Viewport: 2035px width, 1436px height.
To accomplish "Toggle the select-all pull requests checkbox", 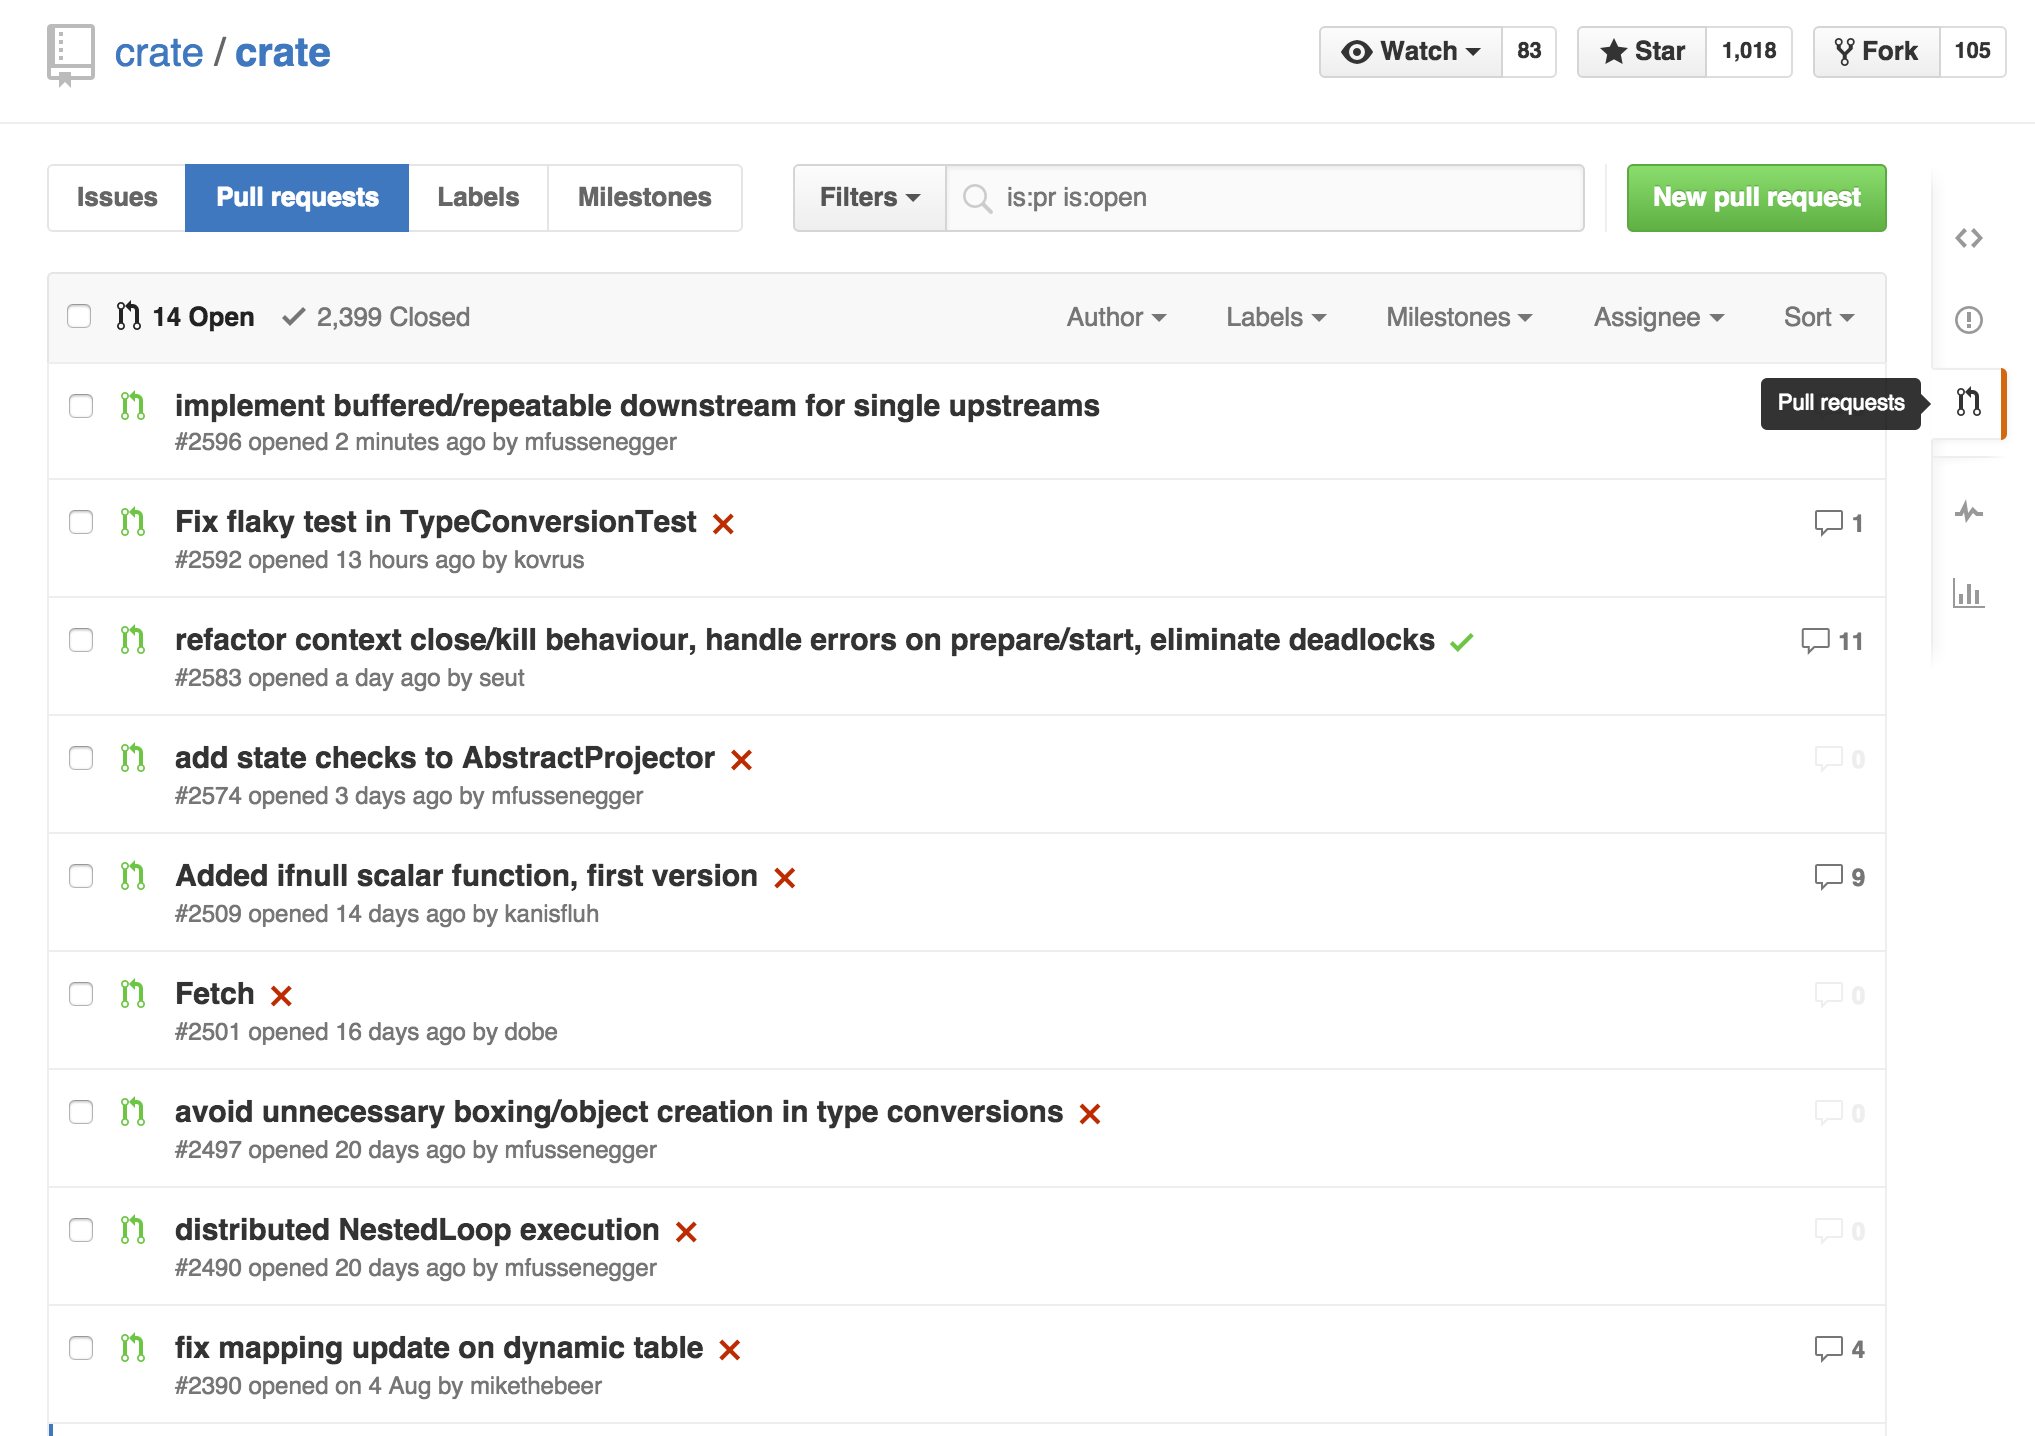I will point(79,317).
